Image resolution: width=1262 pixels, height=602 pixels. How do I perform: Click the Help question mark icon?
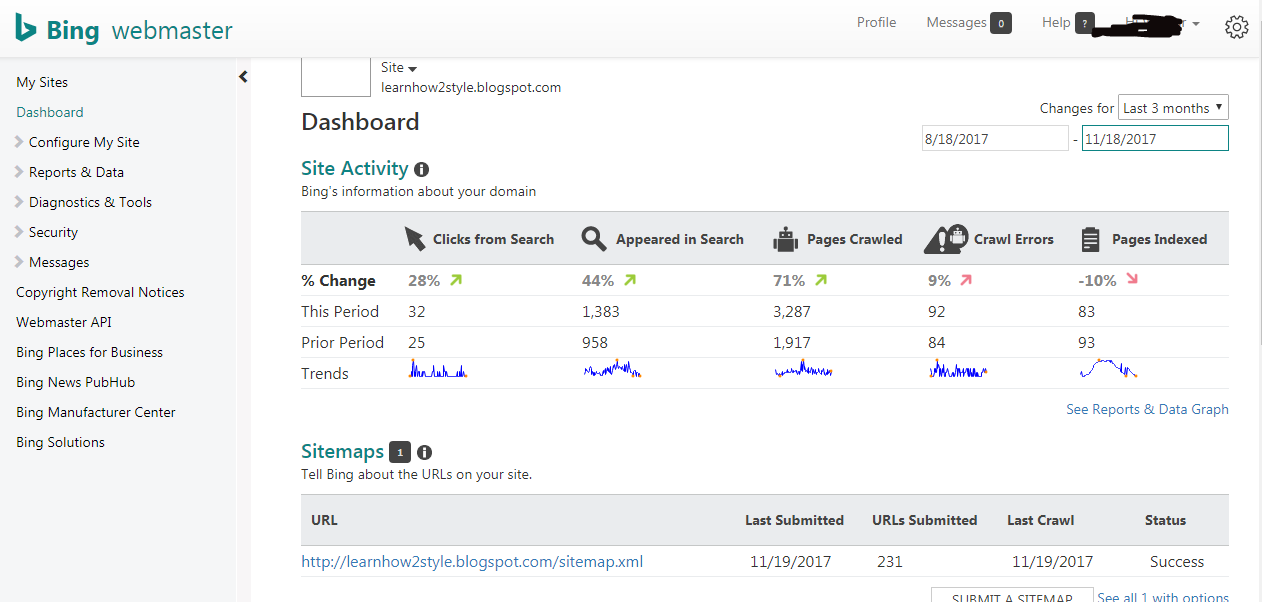1085,22
